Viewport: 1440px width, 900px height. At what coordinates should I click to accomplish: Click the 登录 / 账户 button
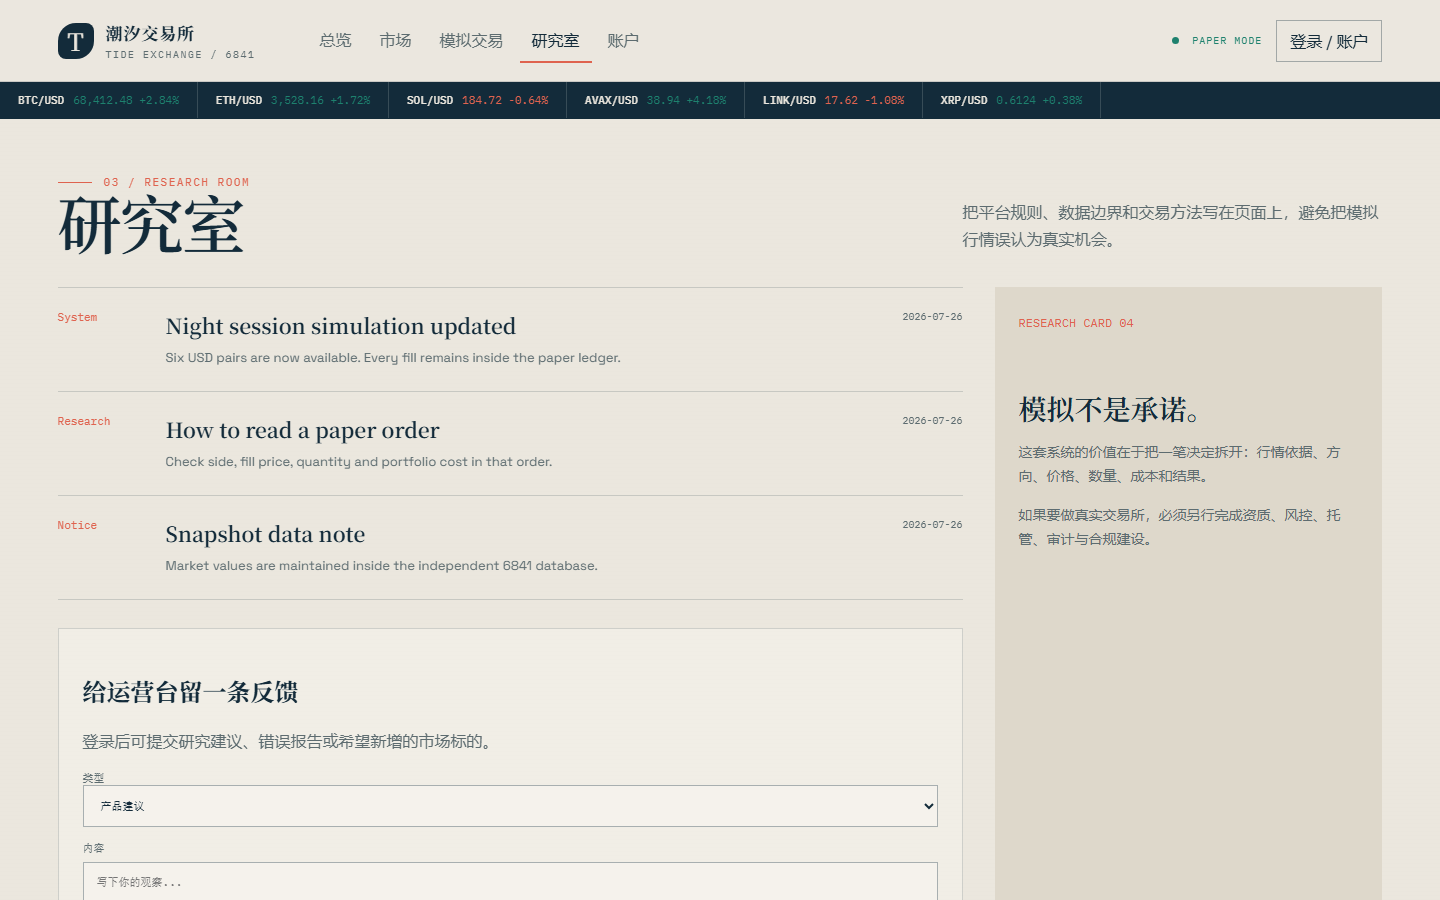coord(1329,41)
